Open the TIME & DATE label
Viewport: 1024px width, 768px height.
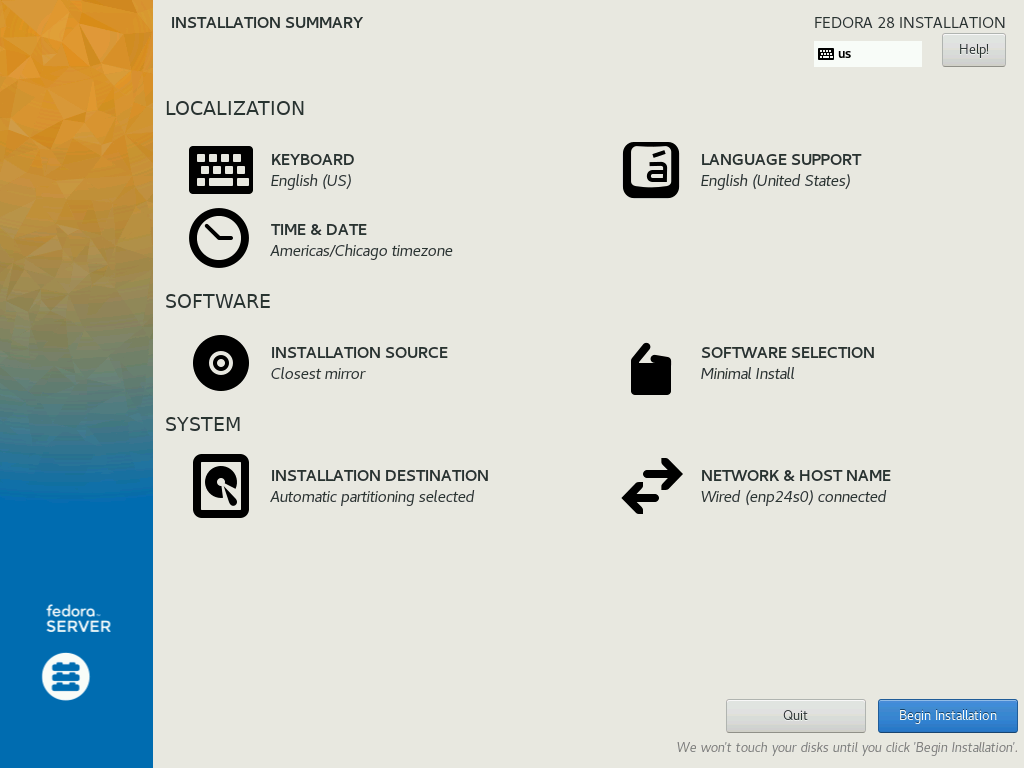(318, 230)
